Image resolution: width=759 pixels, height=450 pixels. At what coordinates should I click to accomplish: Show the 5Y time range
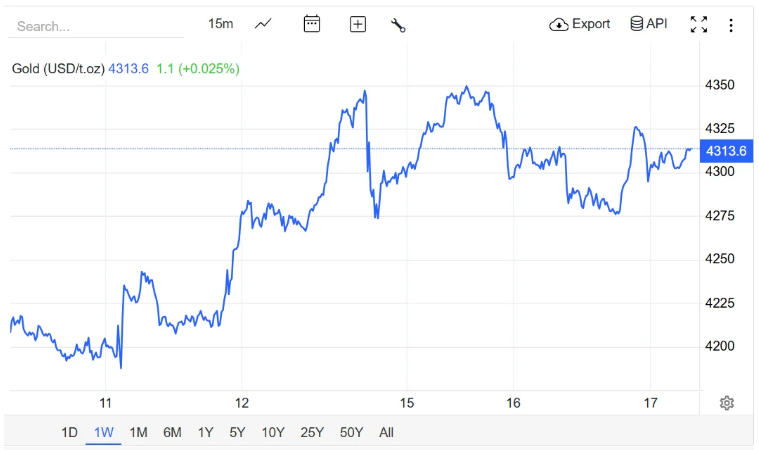pyautogui.click(x=237, y=432)
